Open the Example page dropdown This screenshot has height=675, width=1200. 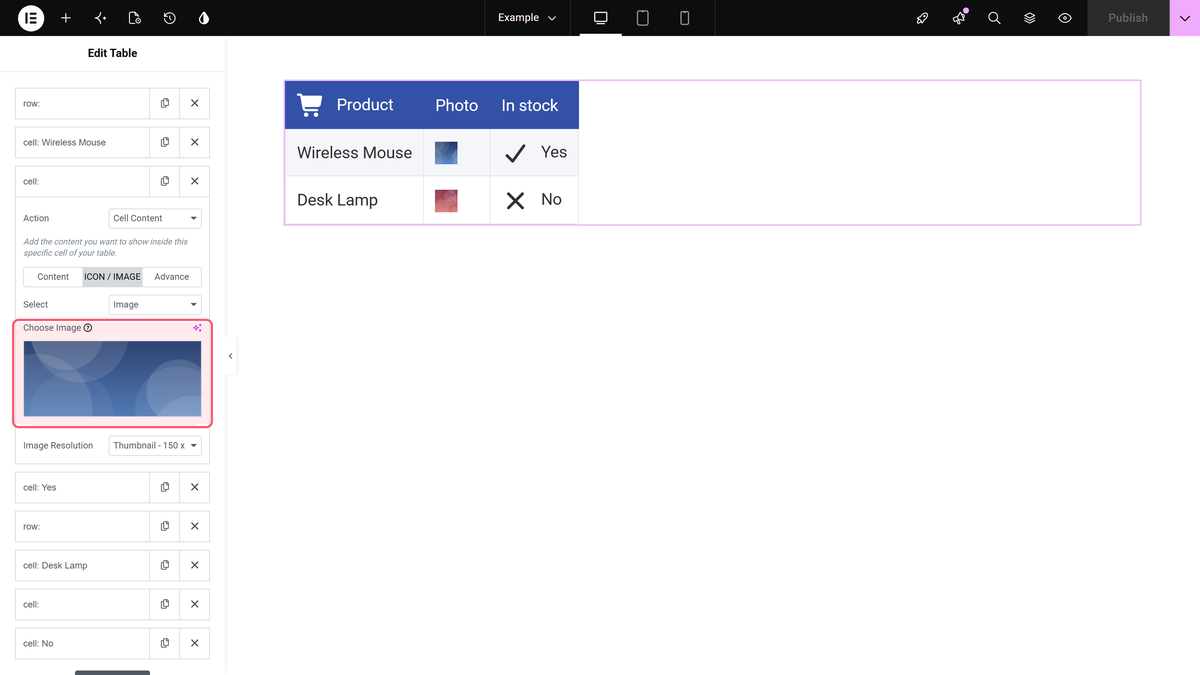527,18
